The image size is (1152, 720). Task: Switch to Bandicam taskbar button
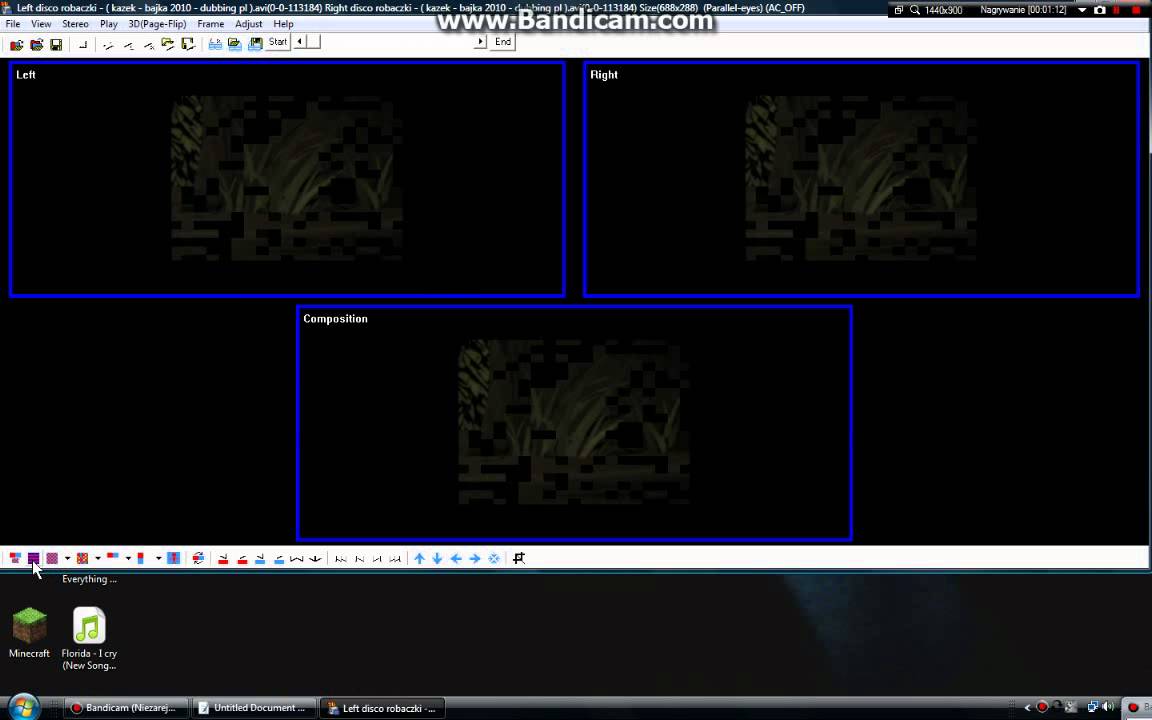(126, 708)
